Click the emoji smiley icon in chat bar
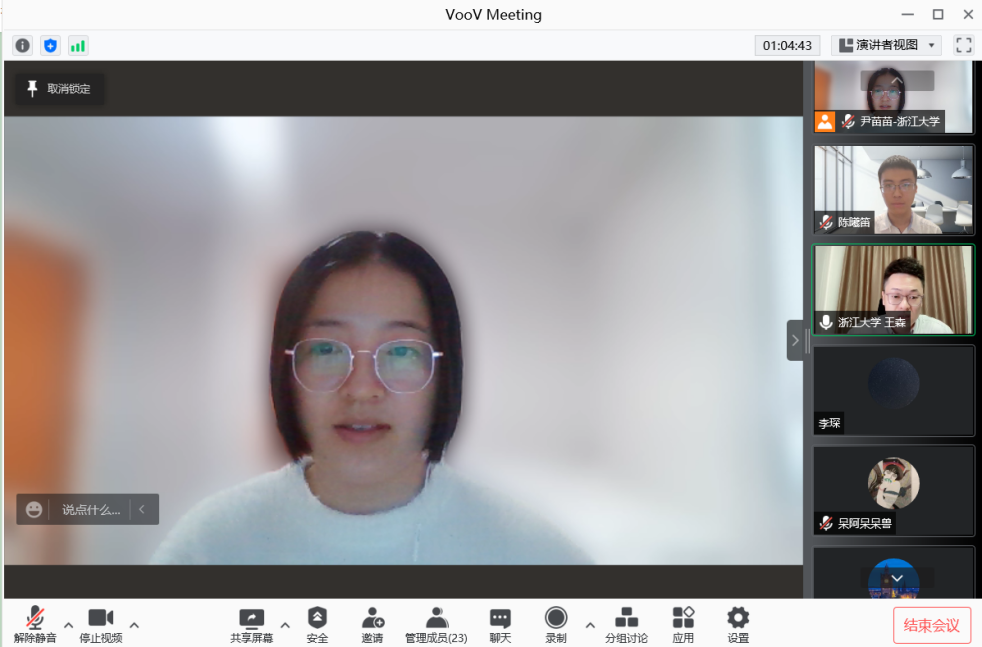The width and height of the screenshot is (982, 647). (34, 509)
